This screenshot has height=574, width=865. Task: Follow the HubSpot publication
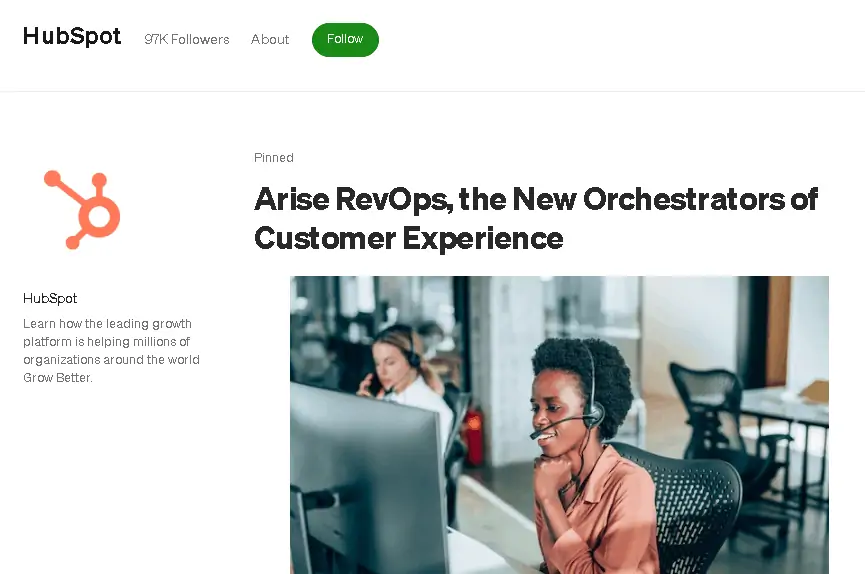tap(345, 40)
